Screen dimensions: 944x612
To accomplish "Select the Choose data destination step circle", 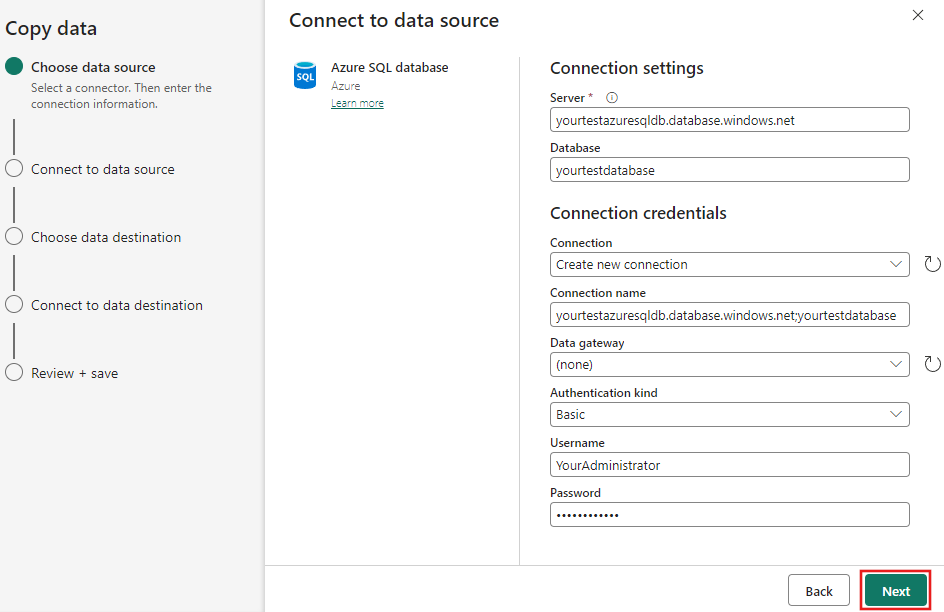I will pos(14,236).
